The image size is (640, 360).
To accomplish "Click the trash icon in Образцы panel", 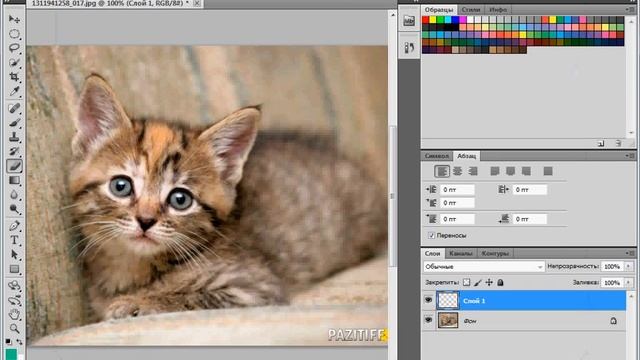I will click(619, 143).
